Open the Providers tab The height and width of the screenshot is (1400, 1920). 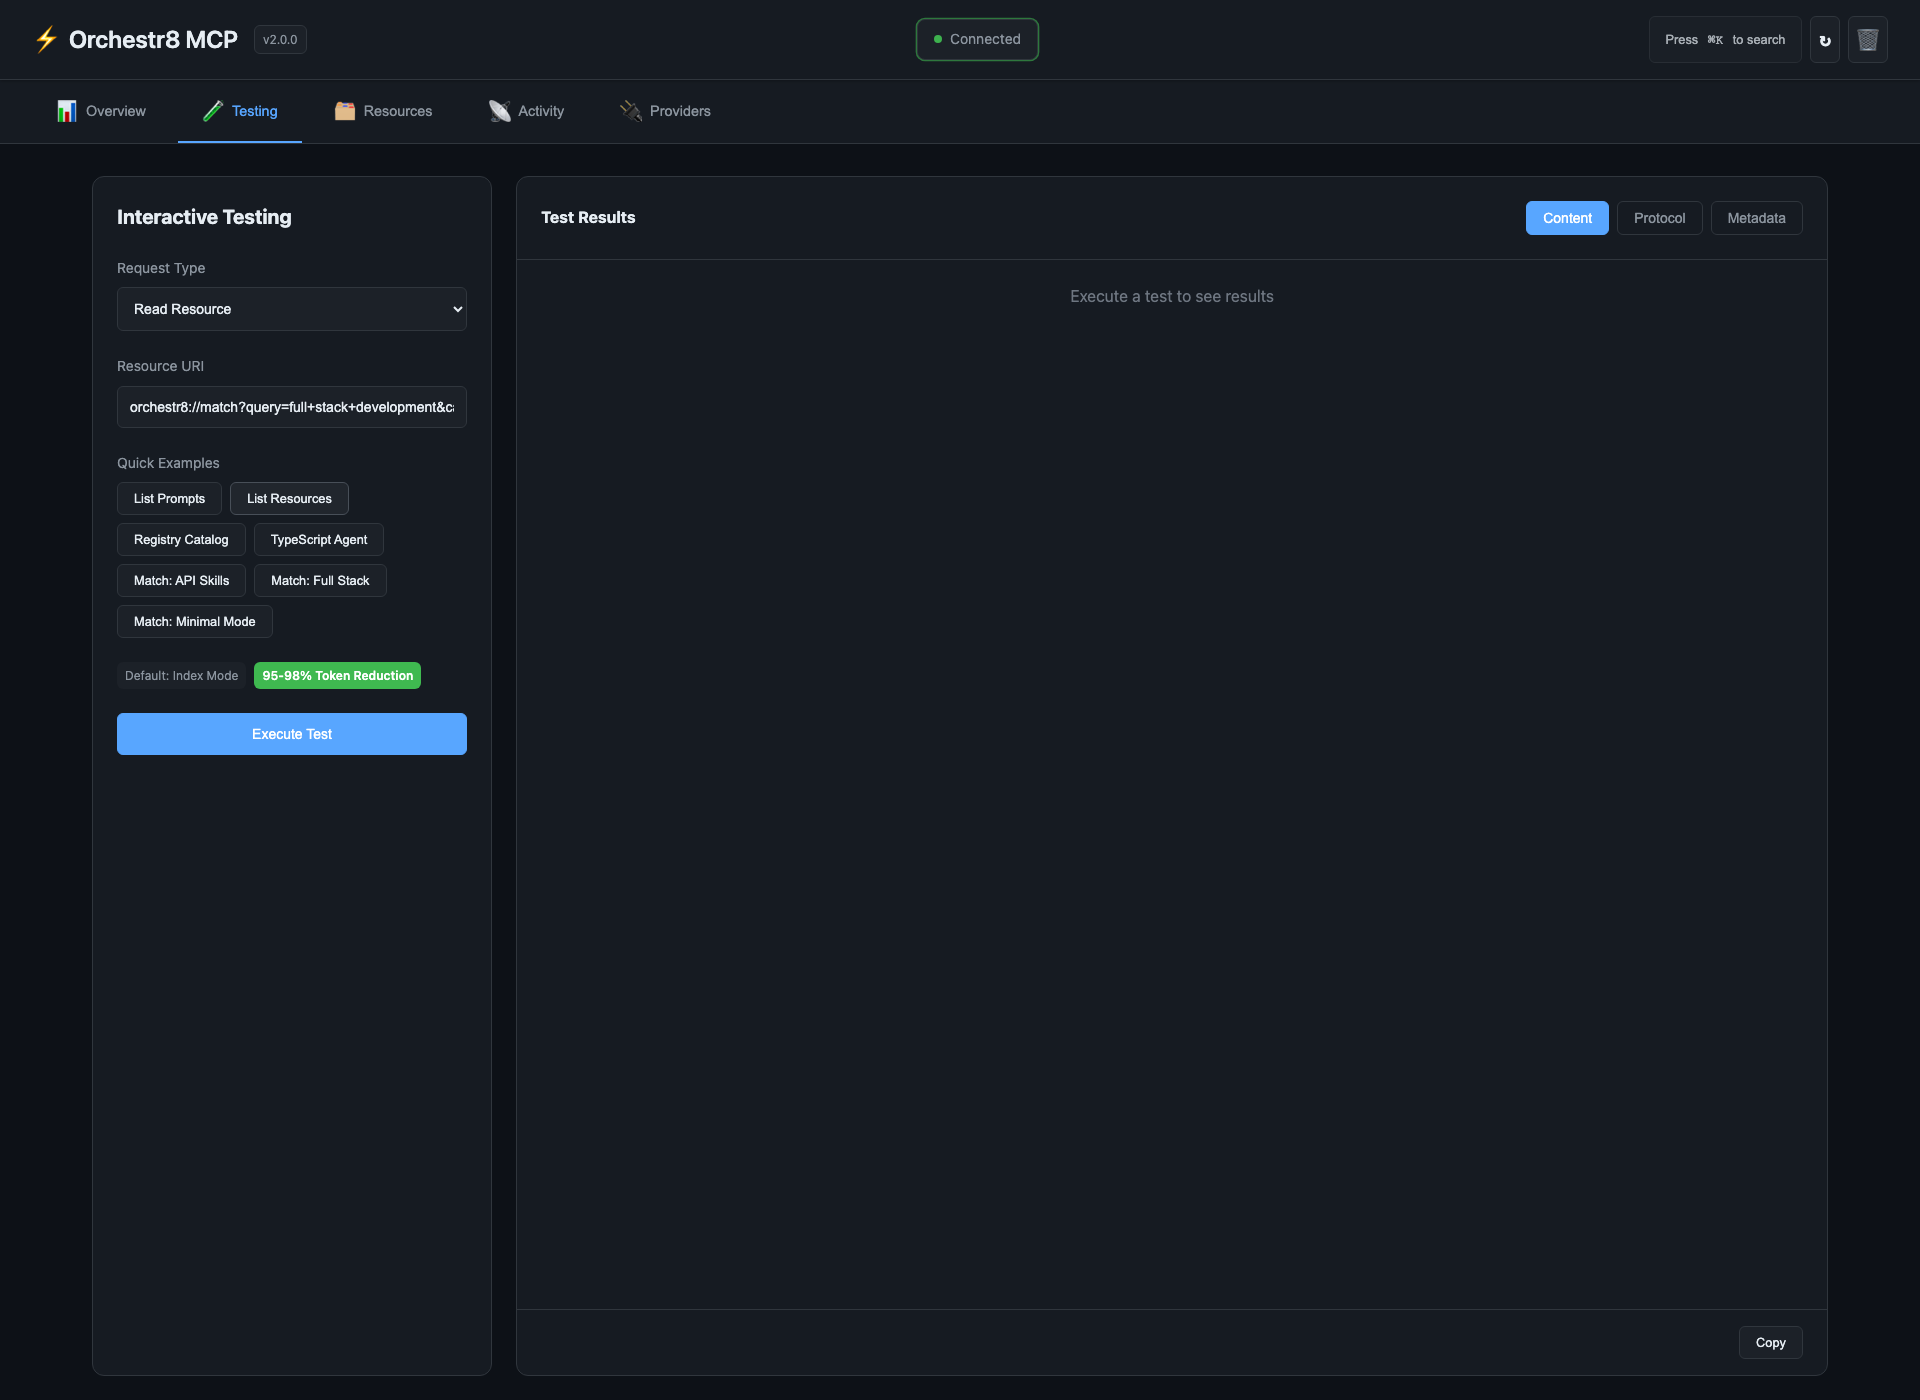click(x=666, y=111)
